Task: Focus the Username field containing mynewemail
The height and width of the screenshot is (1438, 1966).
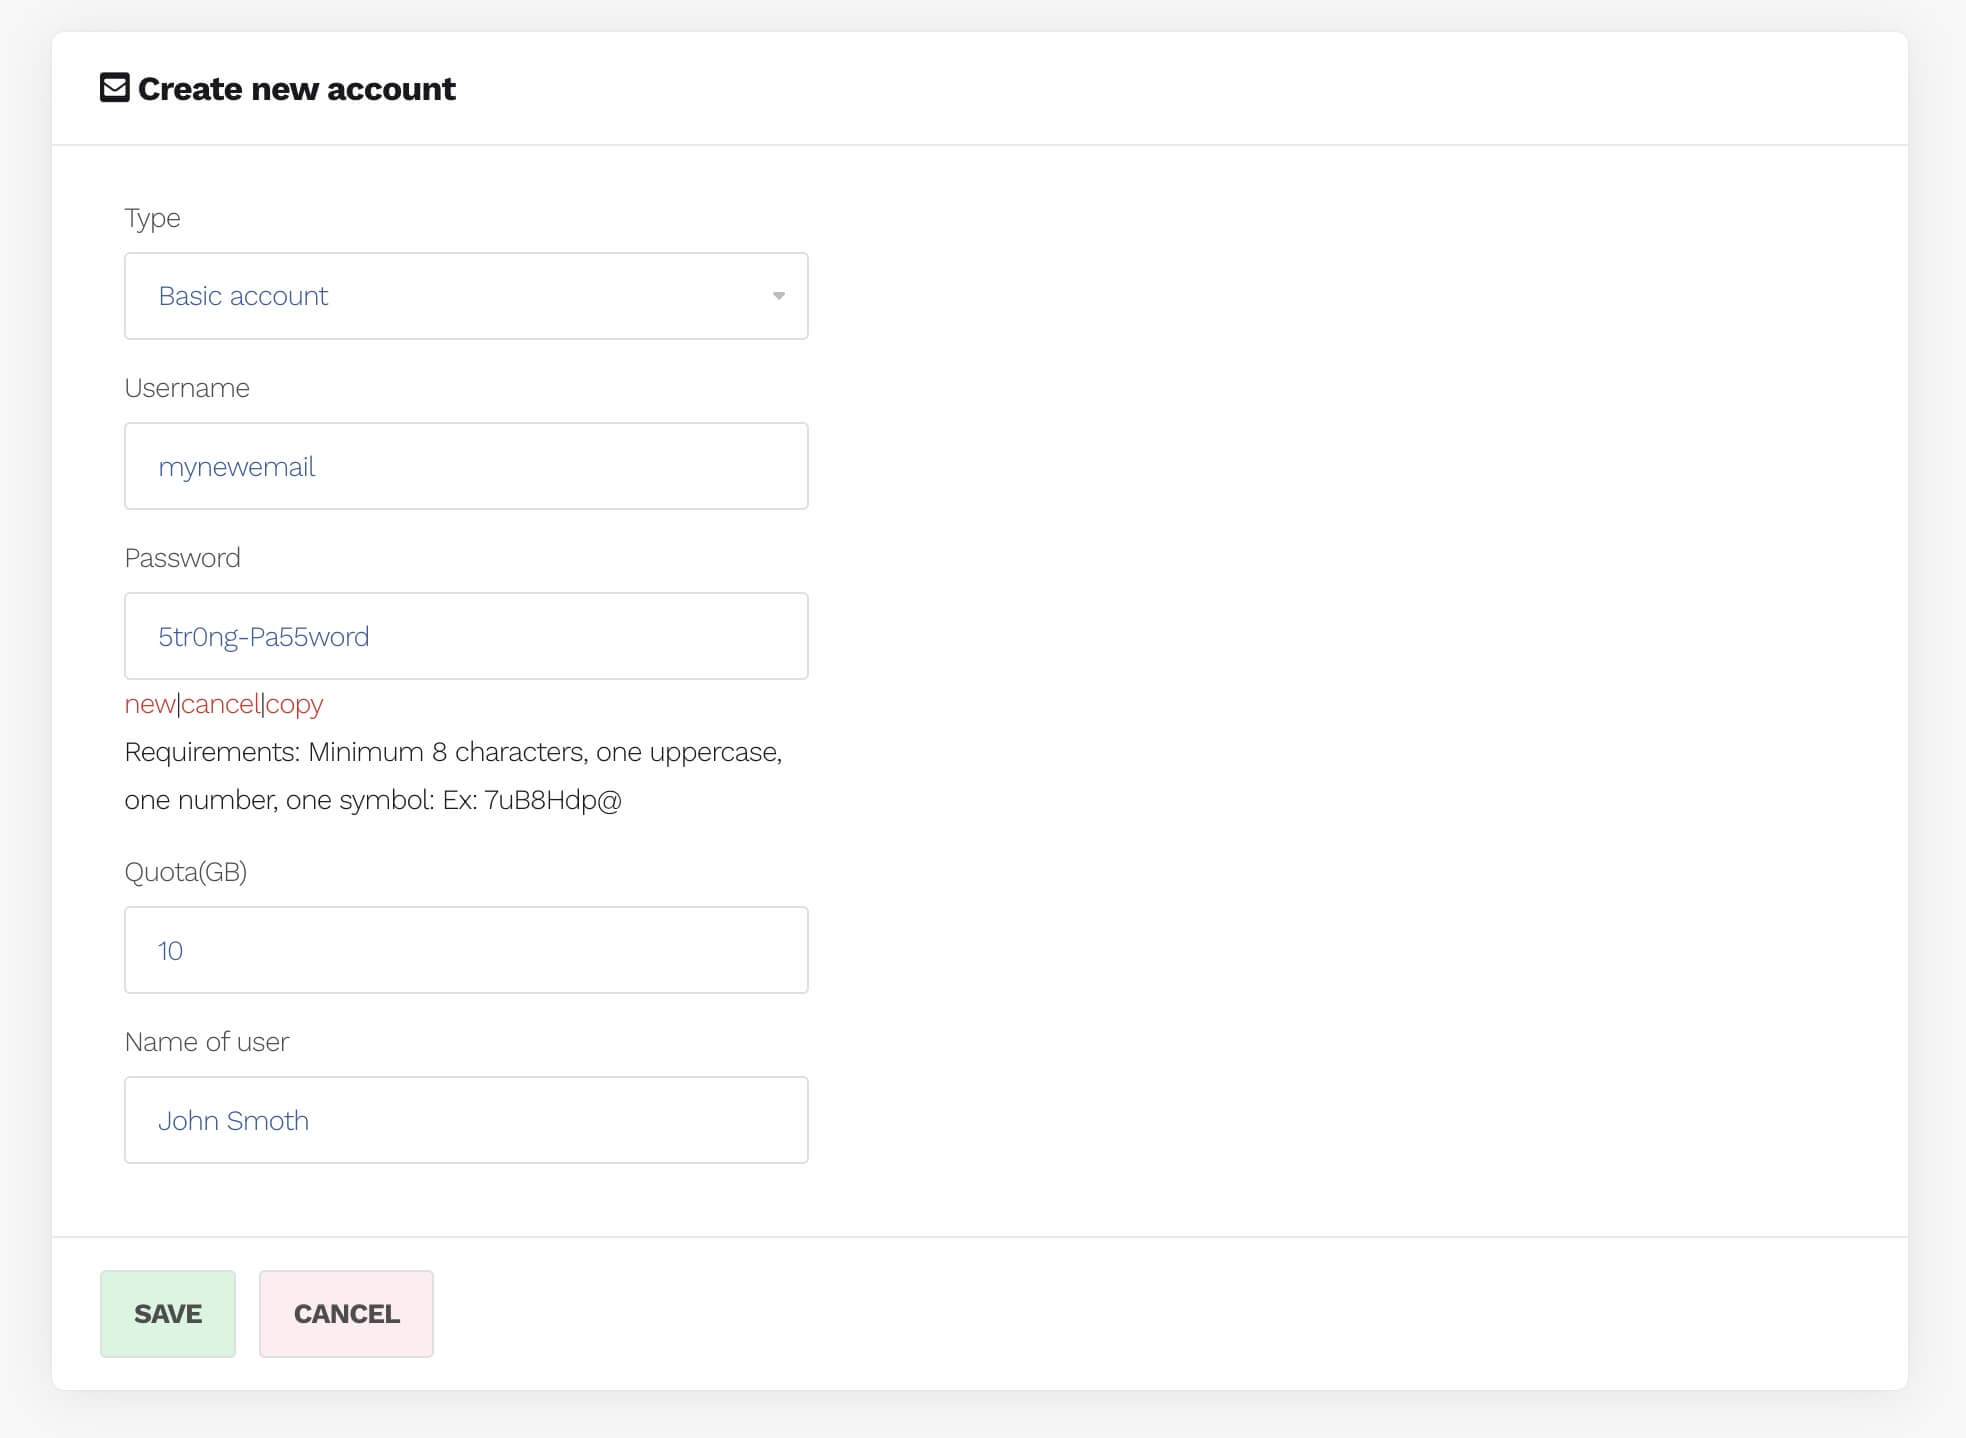Action: pos(465,466)
